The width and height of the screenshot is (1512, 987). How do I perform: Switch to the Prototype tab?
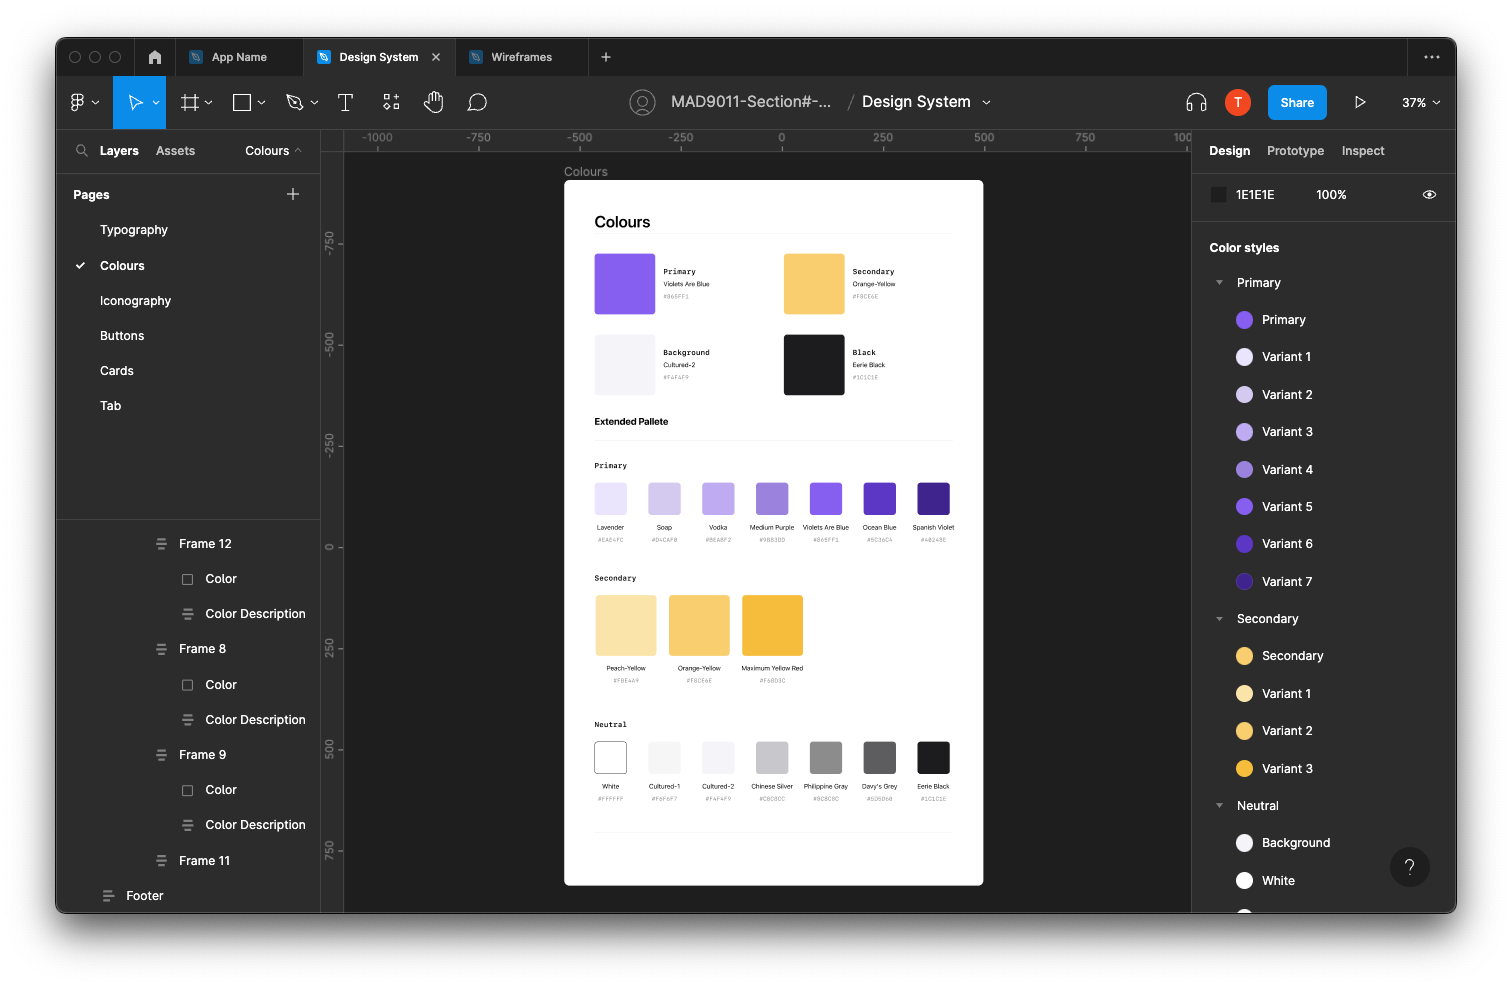click(1295, 151)
